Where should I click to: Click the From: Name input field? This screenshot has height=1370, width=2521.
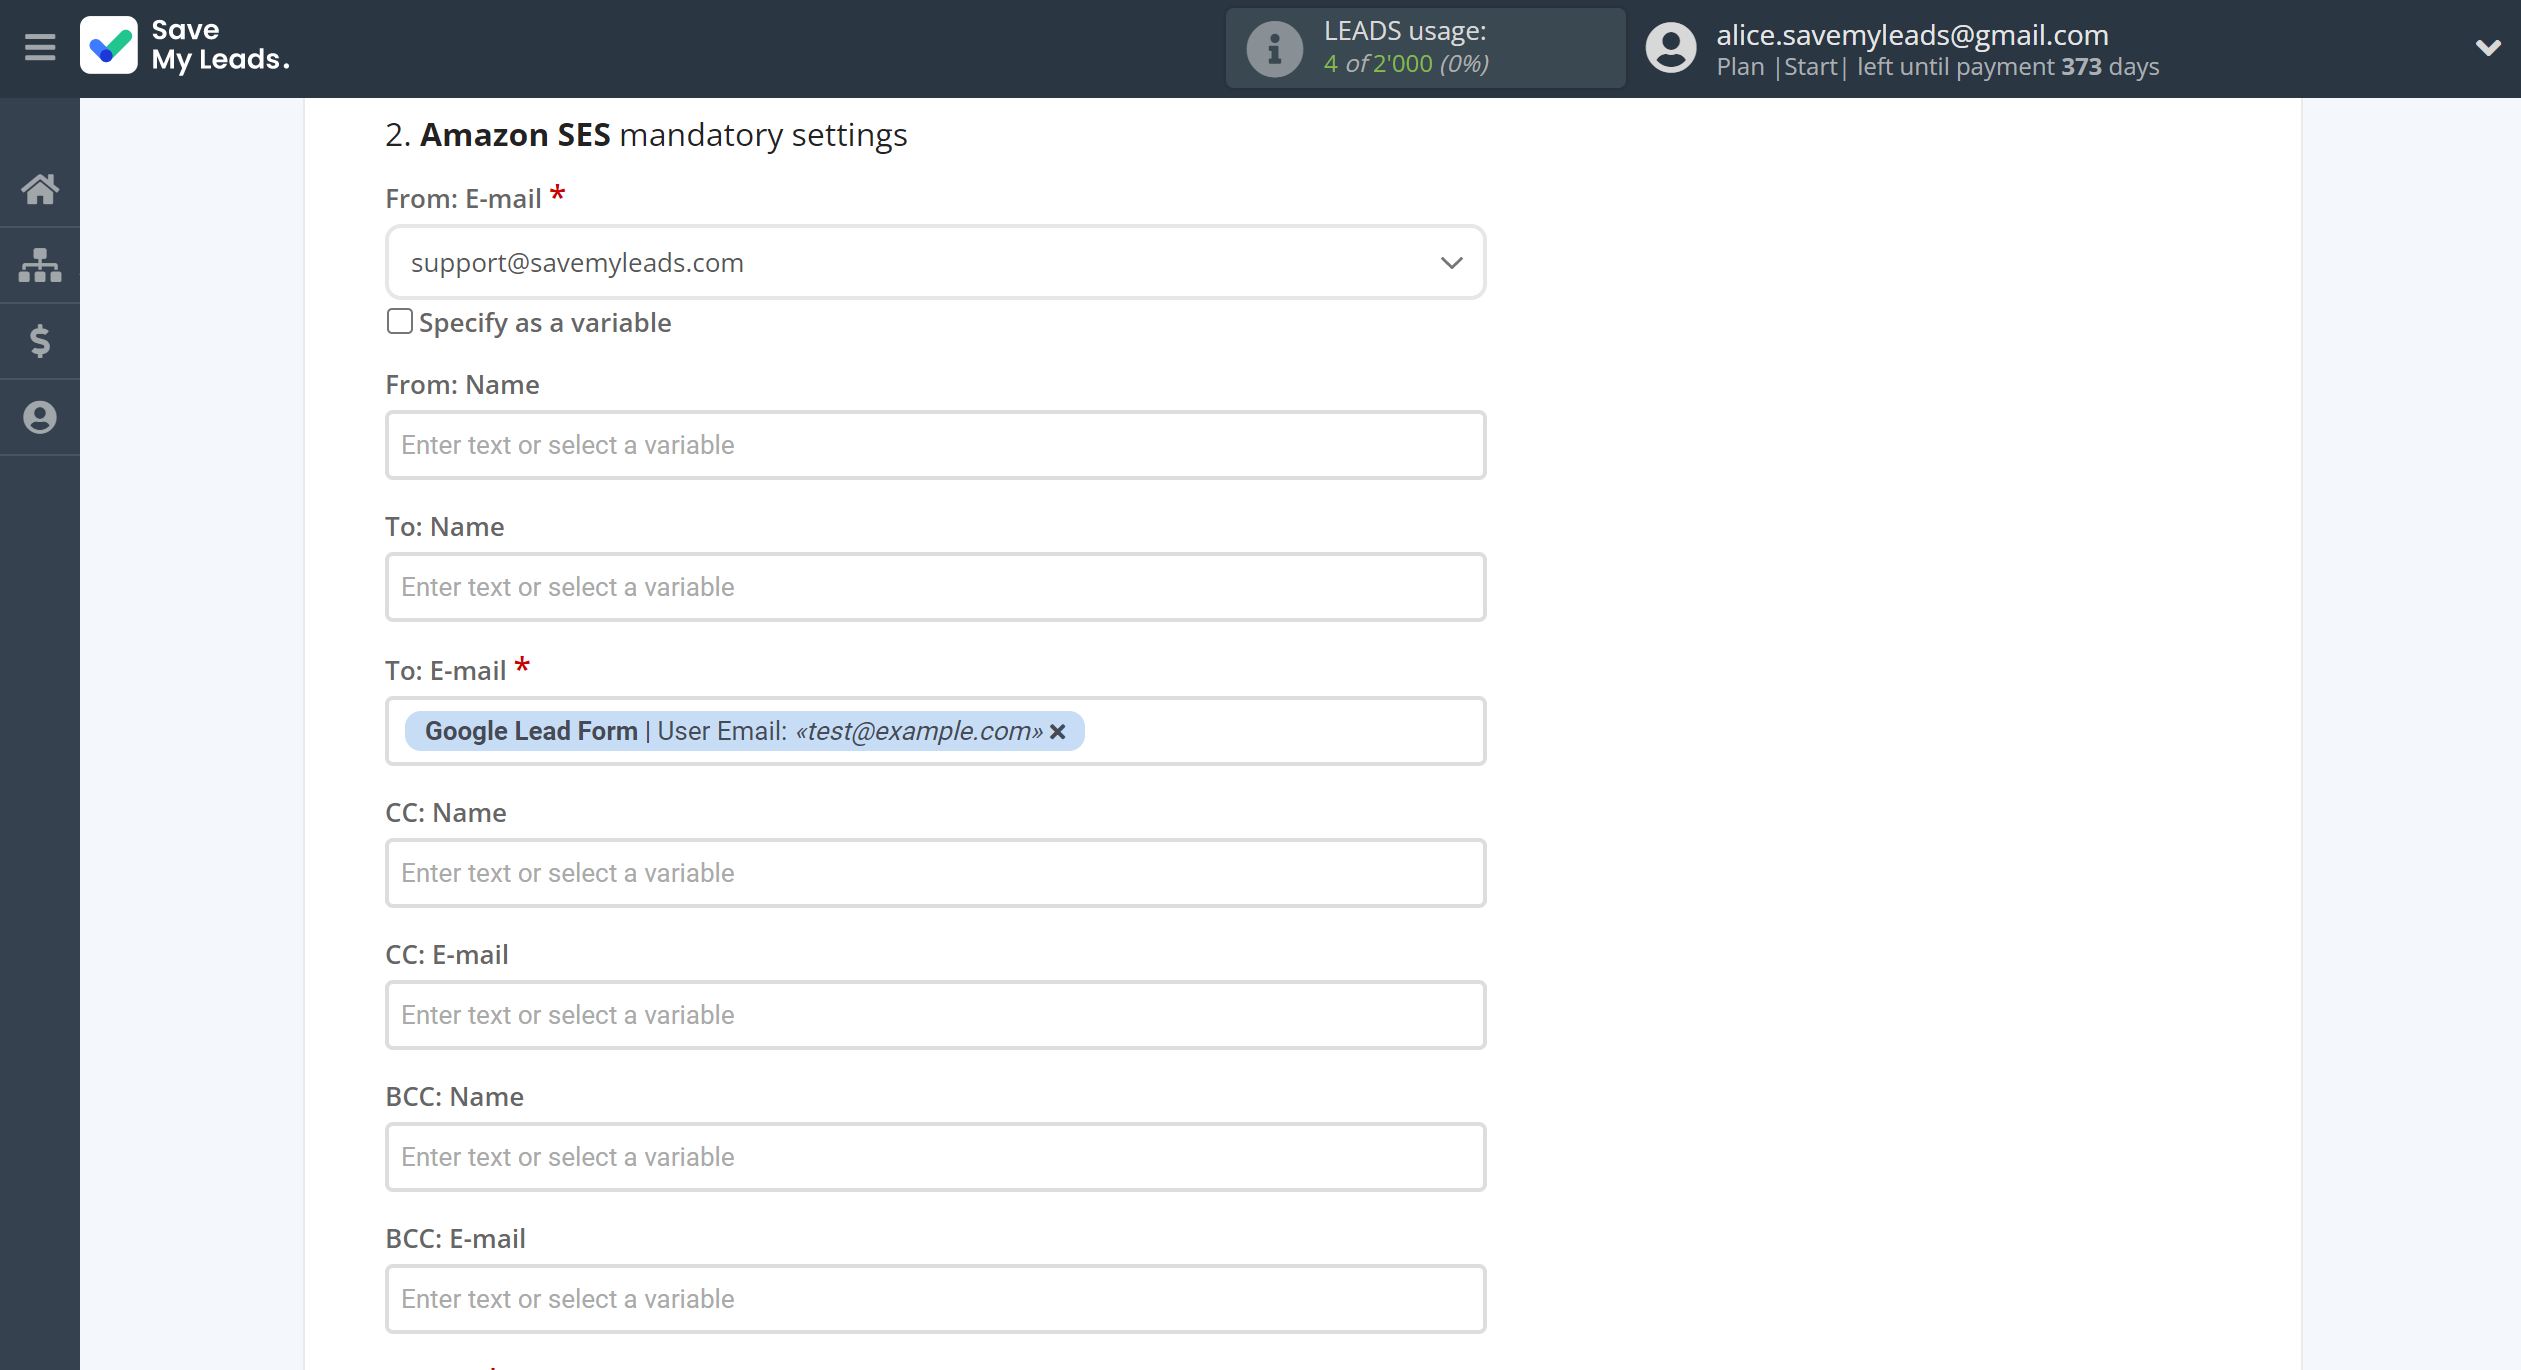click(936, 445)
